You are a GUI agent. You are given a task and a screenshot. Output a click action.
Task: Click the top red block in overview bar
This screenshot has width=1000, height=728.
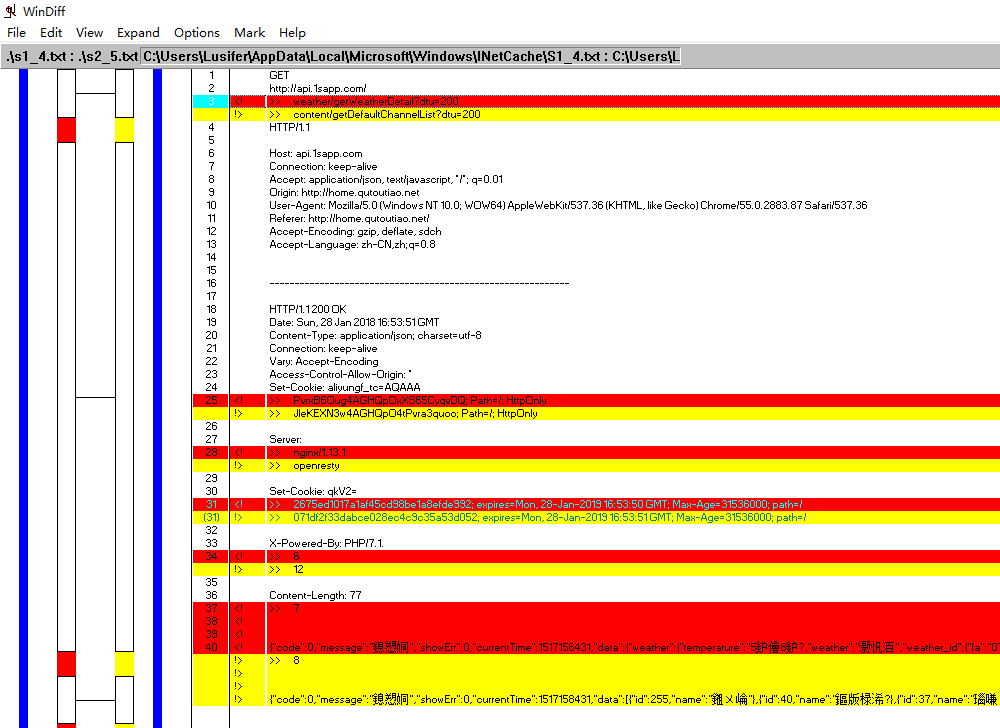[x=67, y=130]
